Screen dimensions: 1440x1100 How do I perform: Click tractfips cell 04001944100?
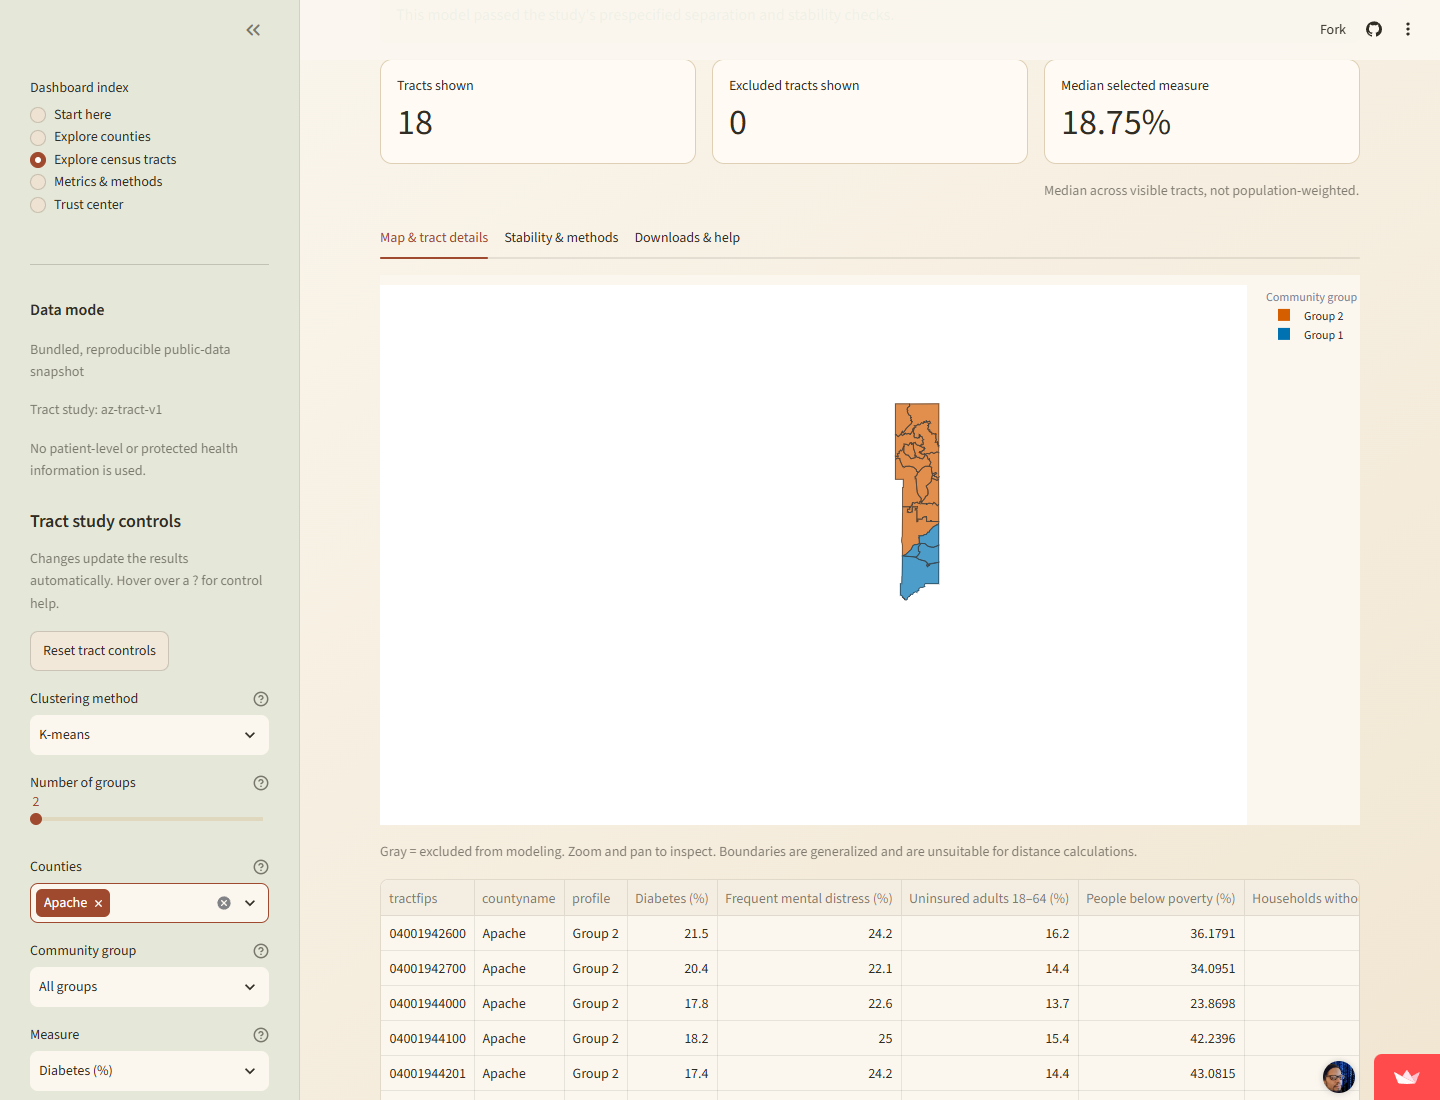pyautogui.click(x=427, y=1039)
